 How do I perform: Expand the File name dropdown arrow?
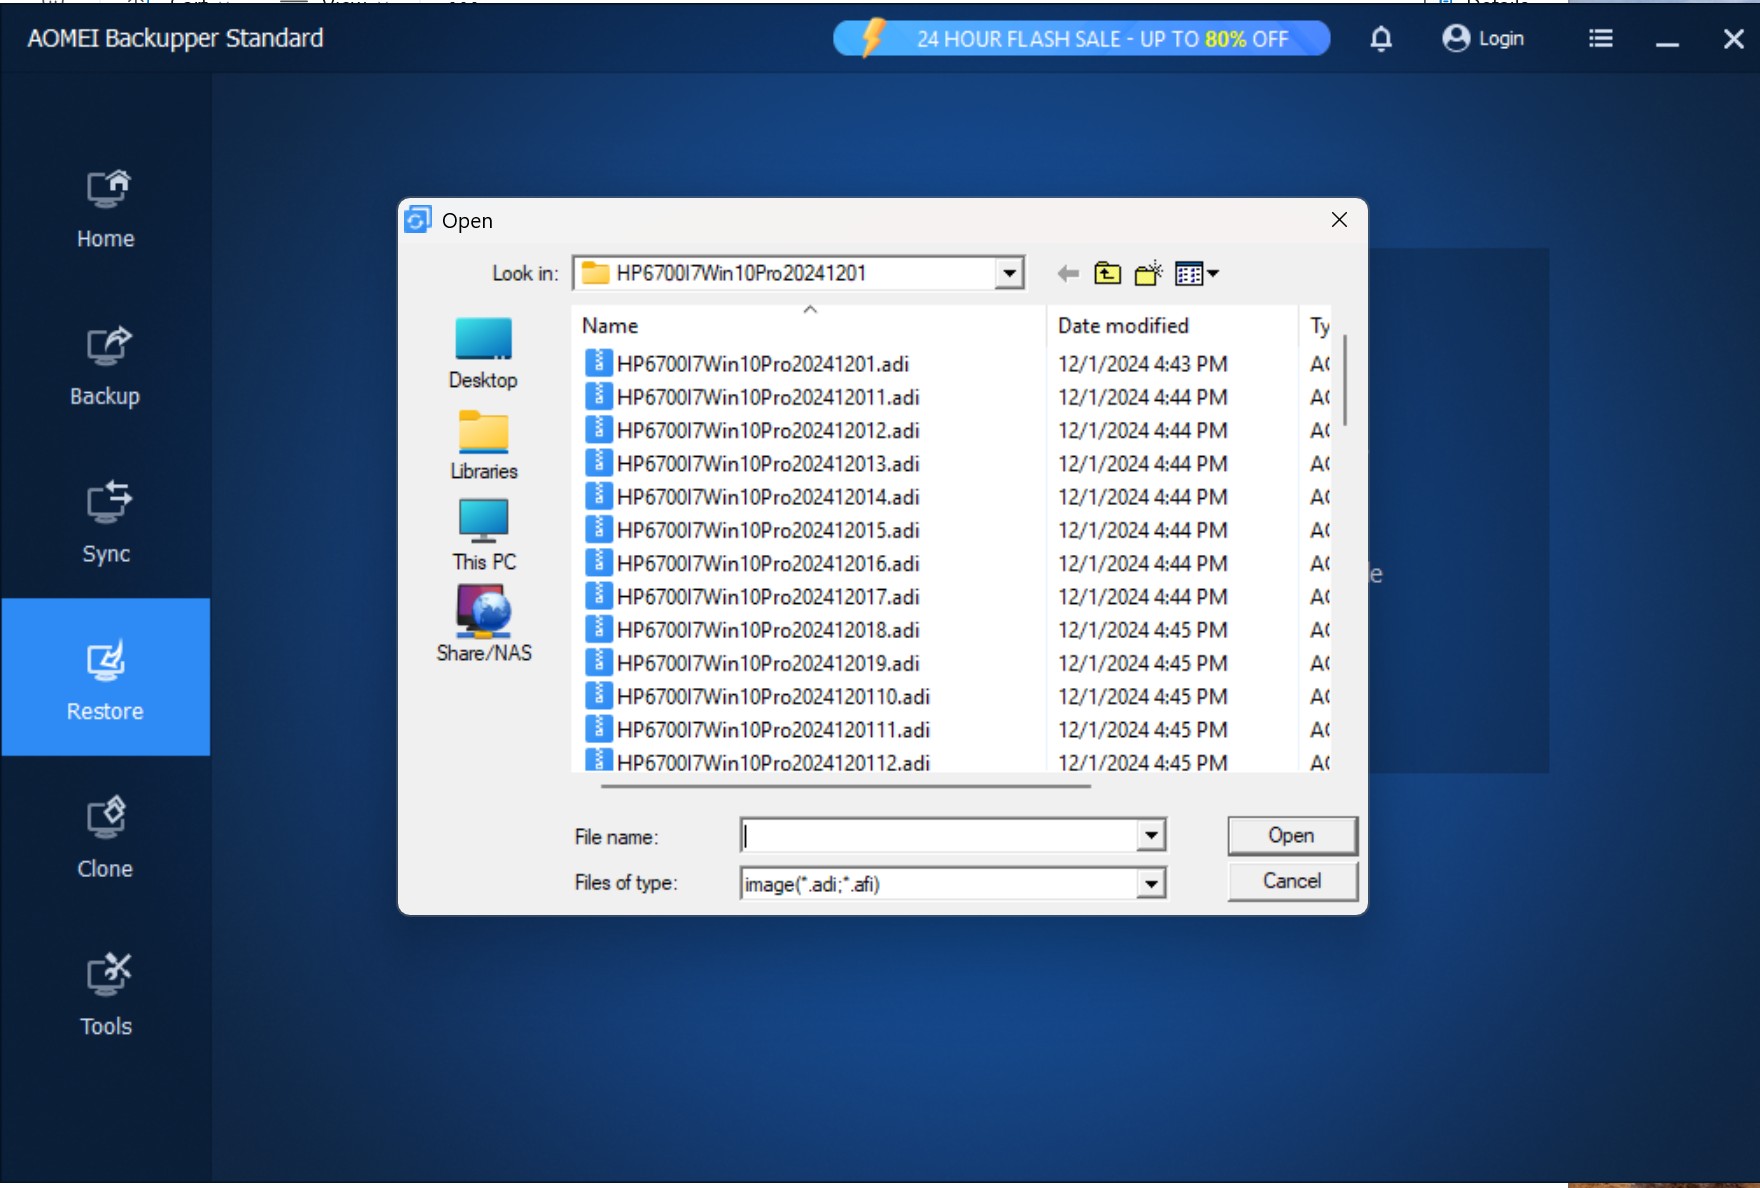pos(1151,835)
